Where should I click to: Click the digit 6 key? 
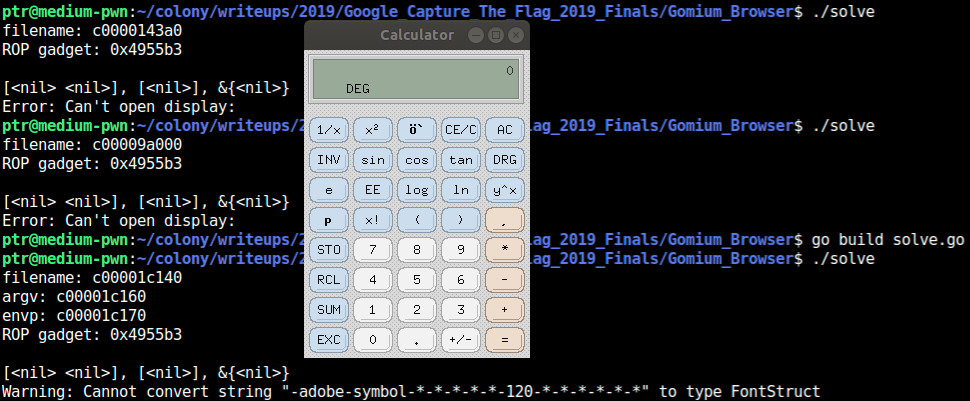[x=461, y=280]
